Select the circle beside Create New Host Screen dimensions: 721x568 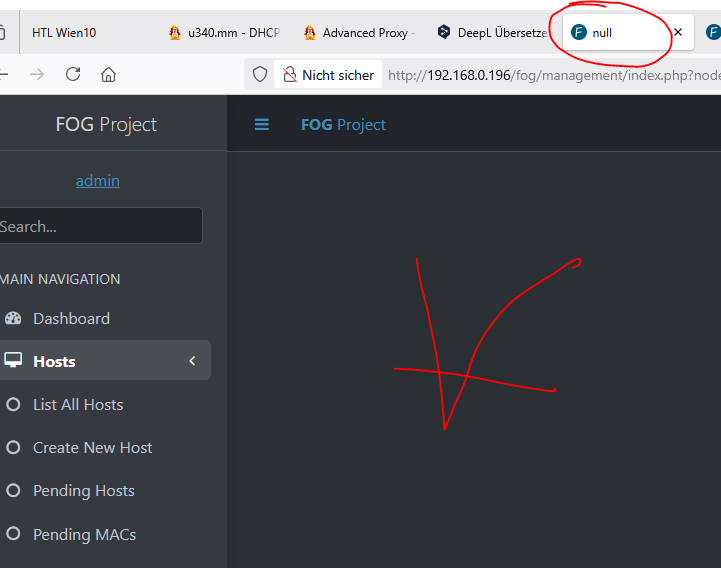[x=13, y=448]
